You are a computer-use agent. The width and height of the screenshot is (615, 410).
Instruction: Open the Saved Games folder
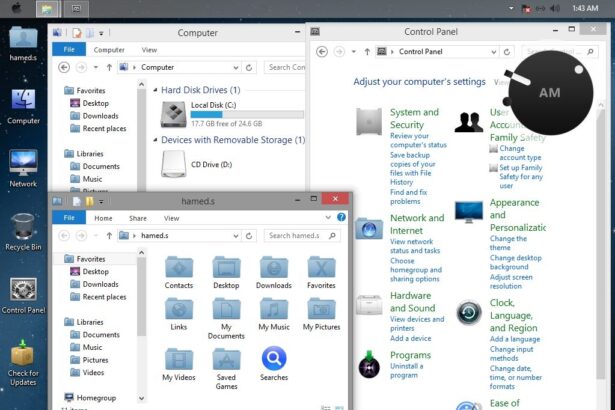[x=226, y=359]
